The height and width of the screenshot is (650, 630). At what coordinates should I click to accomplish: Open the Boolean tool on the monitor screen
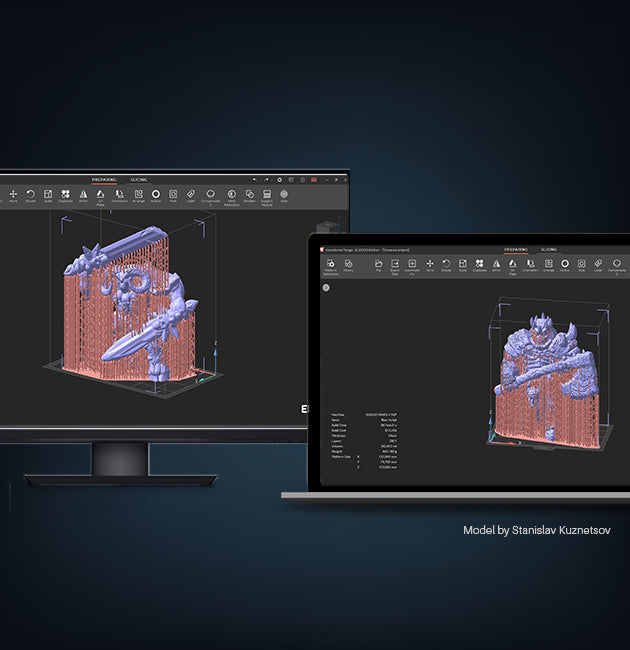point(249,195)
